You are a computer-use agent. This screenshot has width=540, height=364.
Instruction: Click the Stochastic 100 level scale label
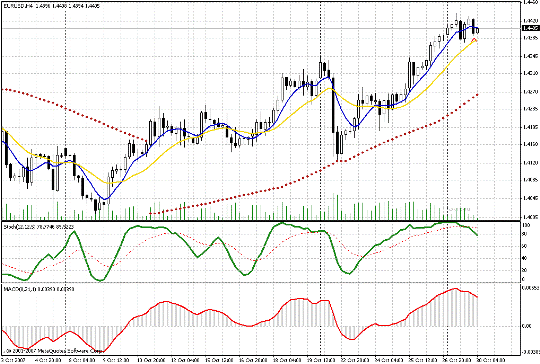[526, 225]
